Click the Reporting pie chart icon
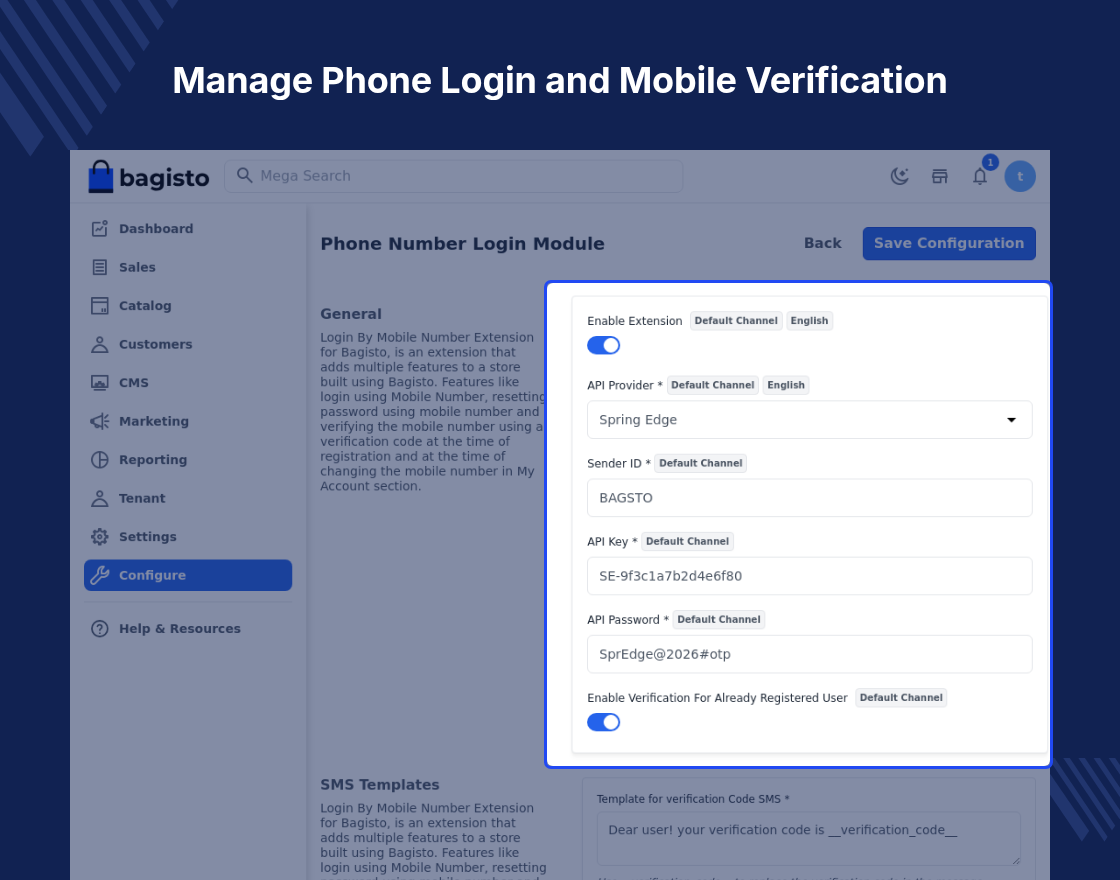1120x880 pixels. (x=100, y=460)
